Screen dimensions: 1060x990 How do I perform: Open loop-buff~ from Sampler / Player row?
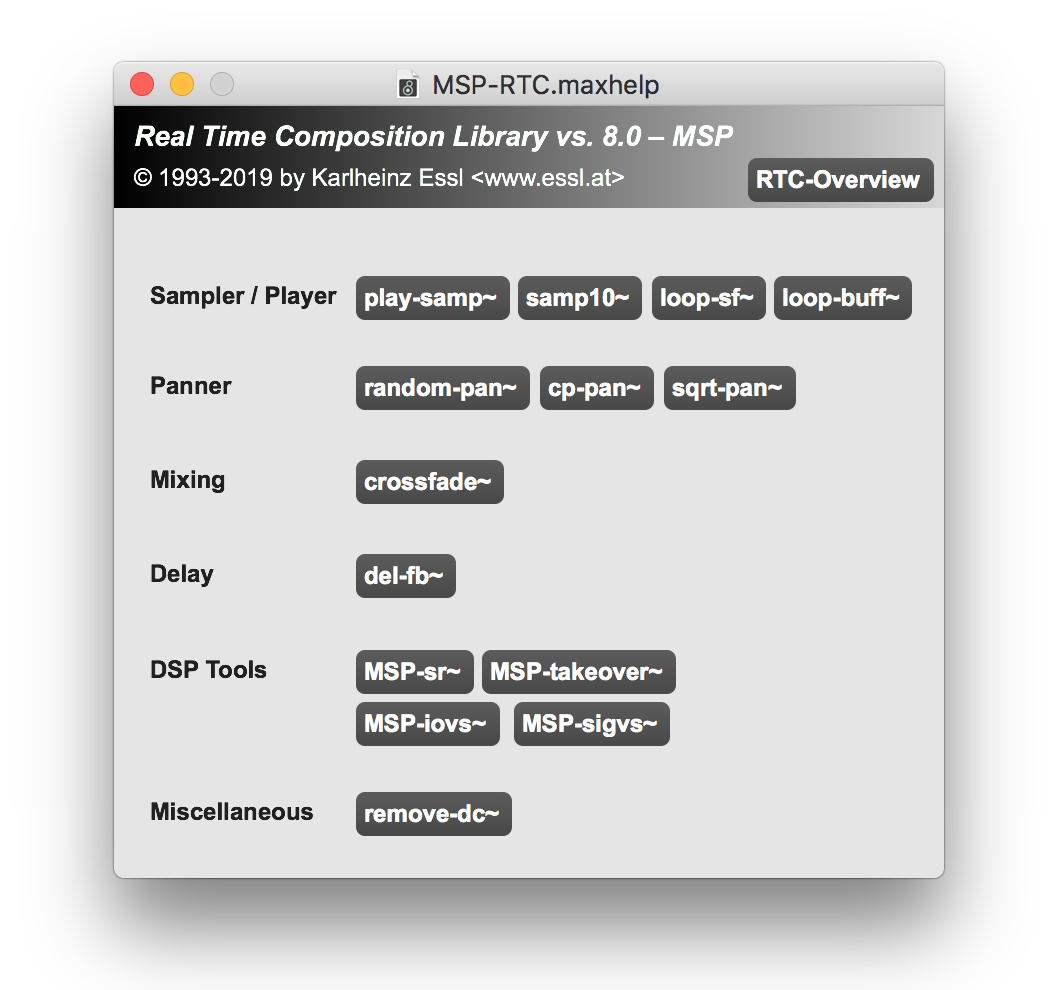coord(842,298)
